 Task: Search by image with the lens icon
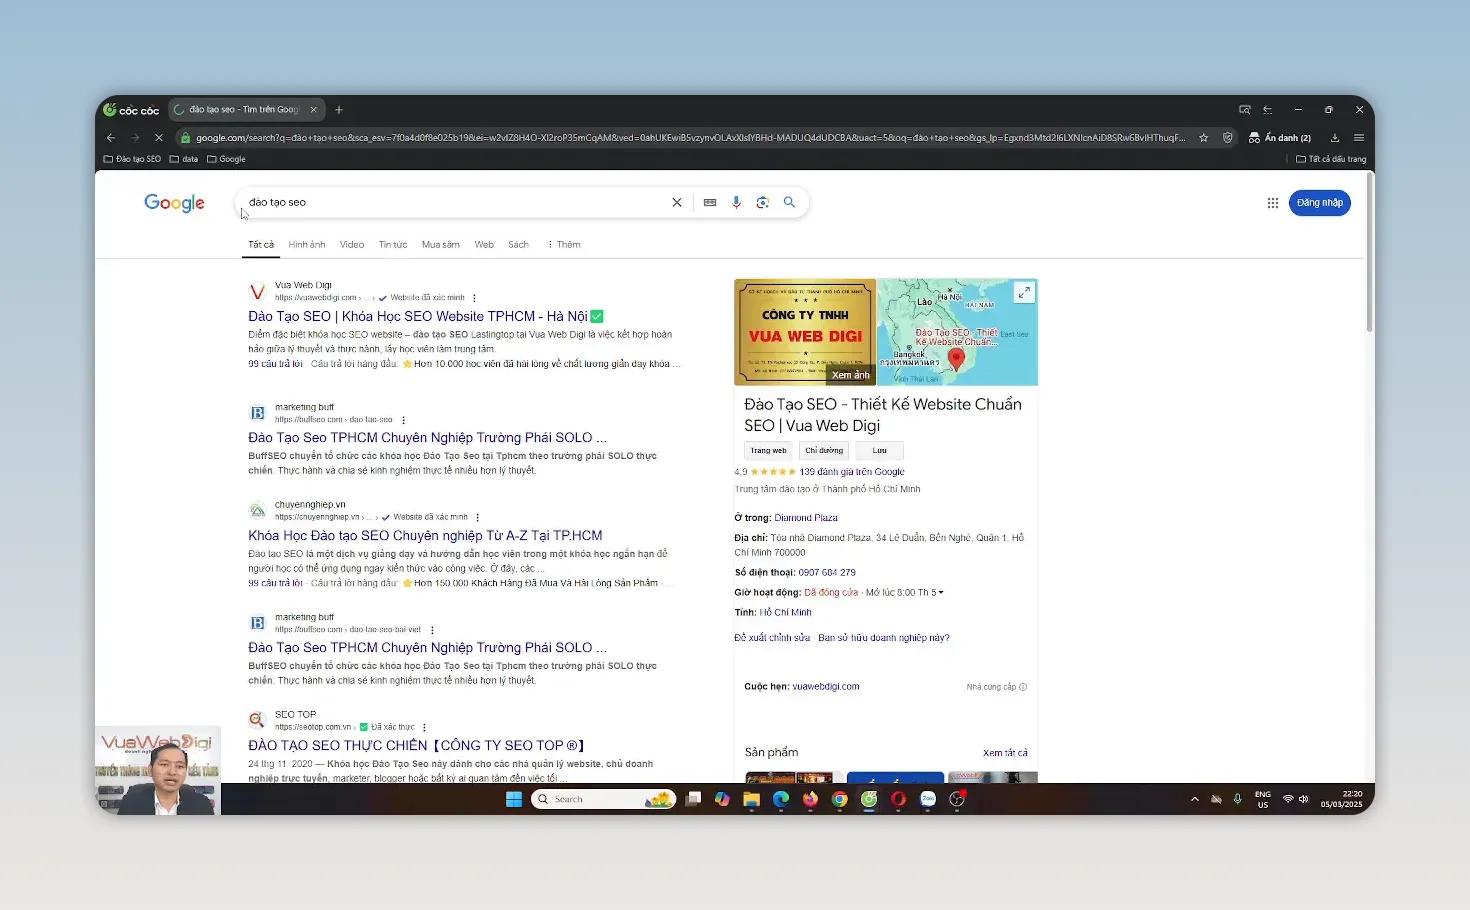[x=763, y=202]
